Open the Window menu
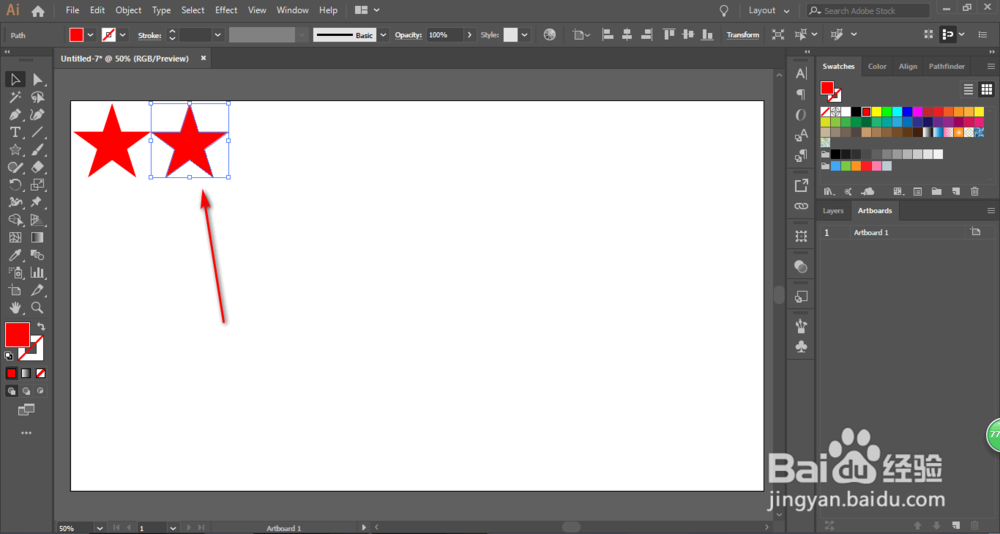 pos(292,10)
